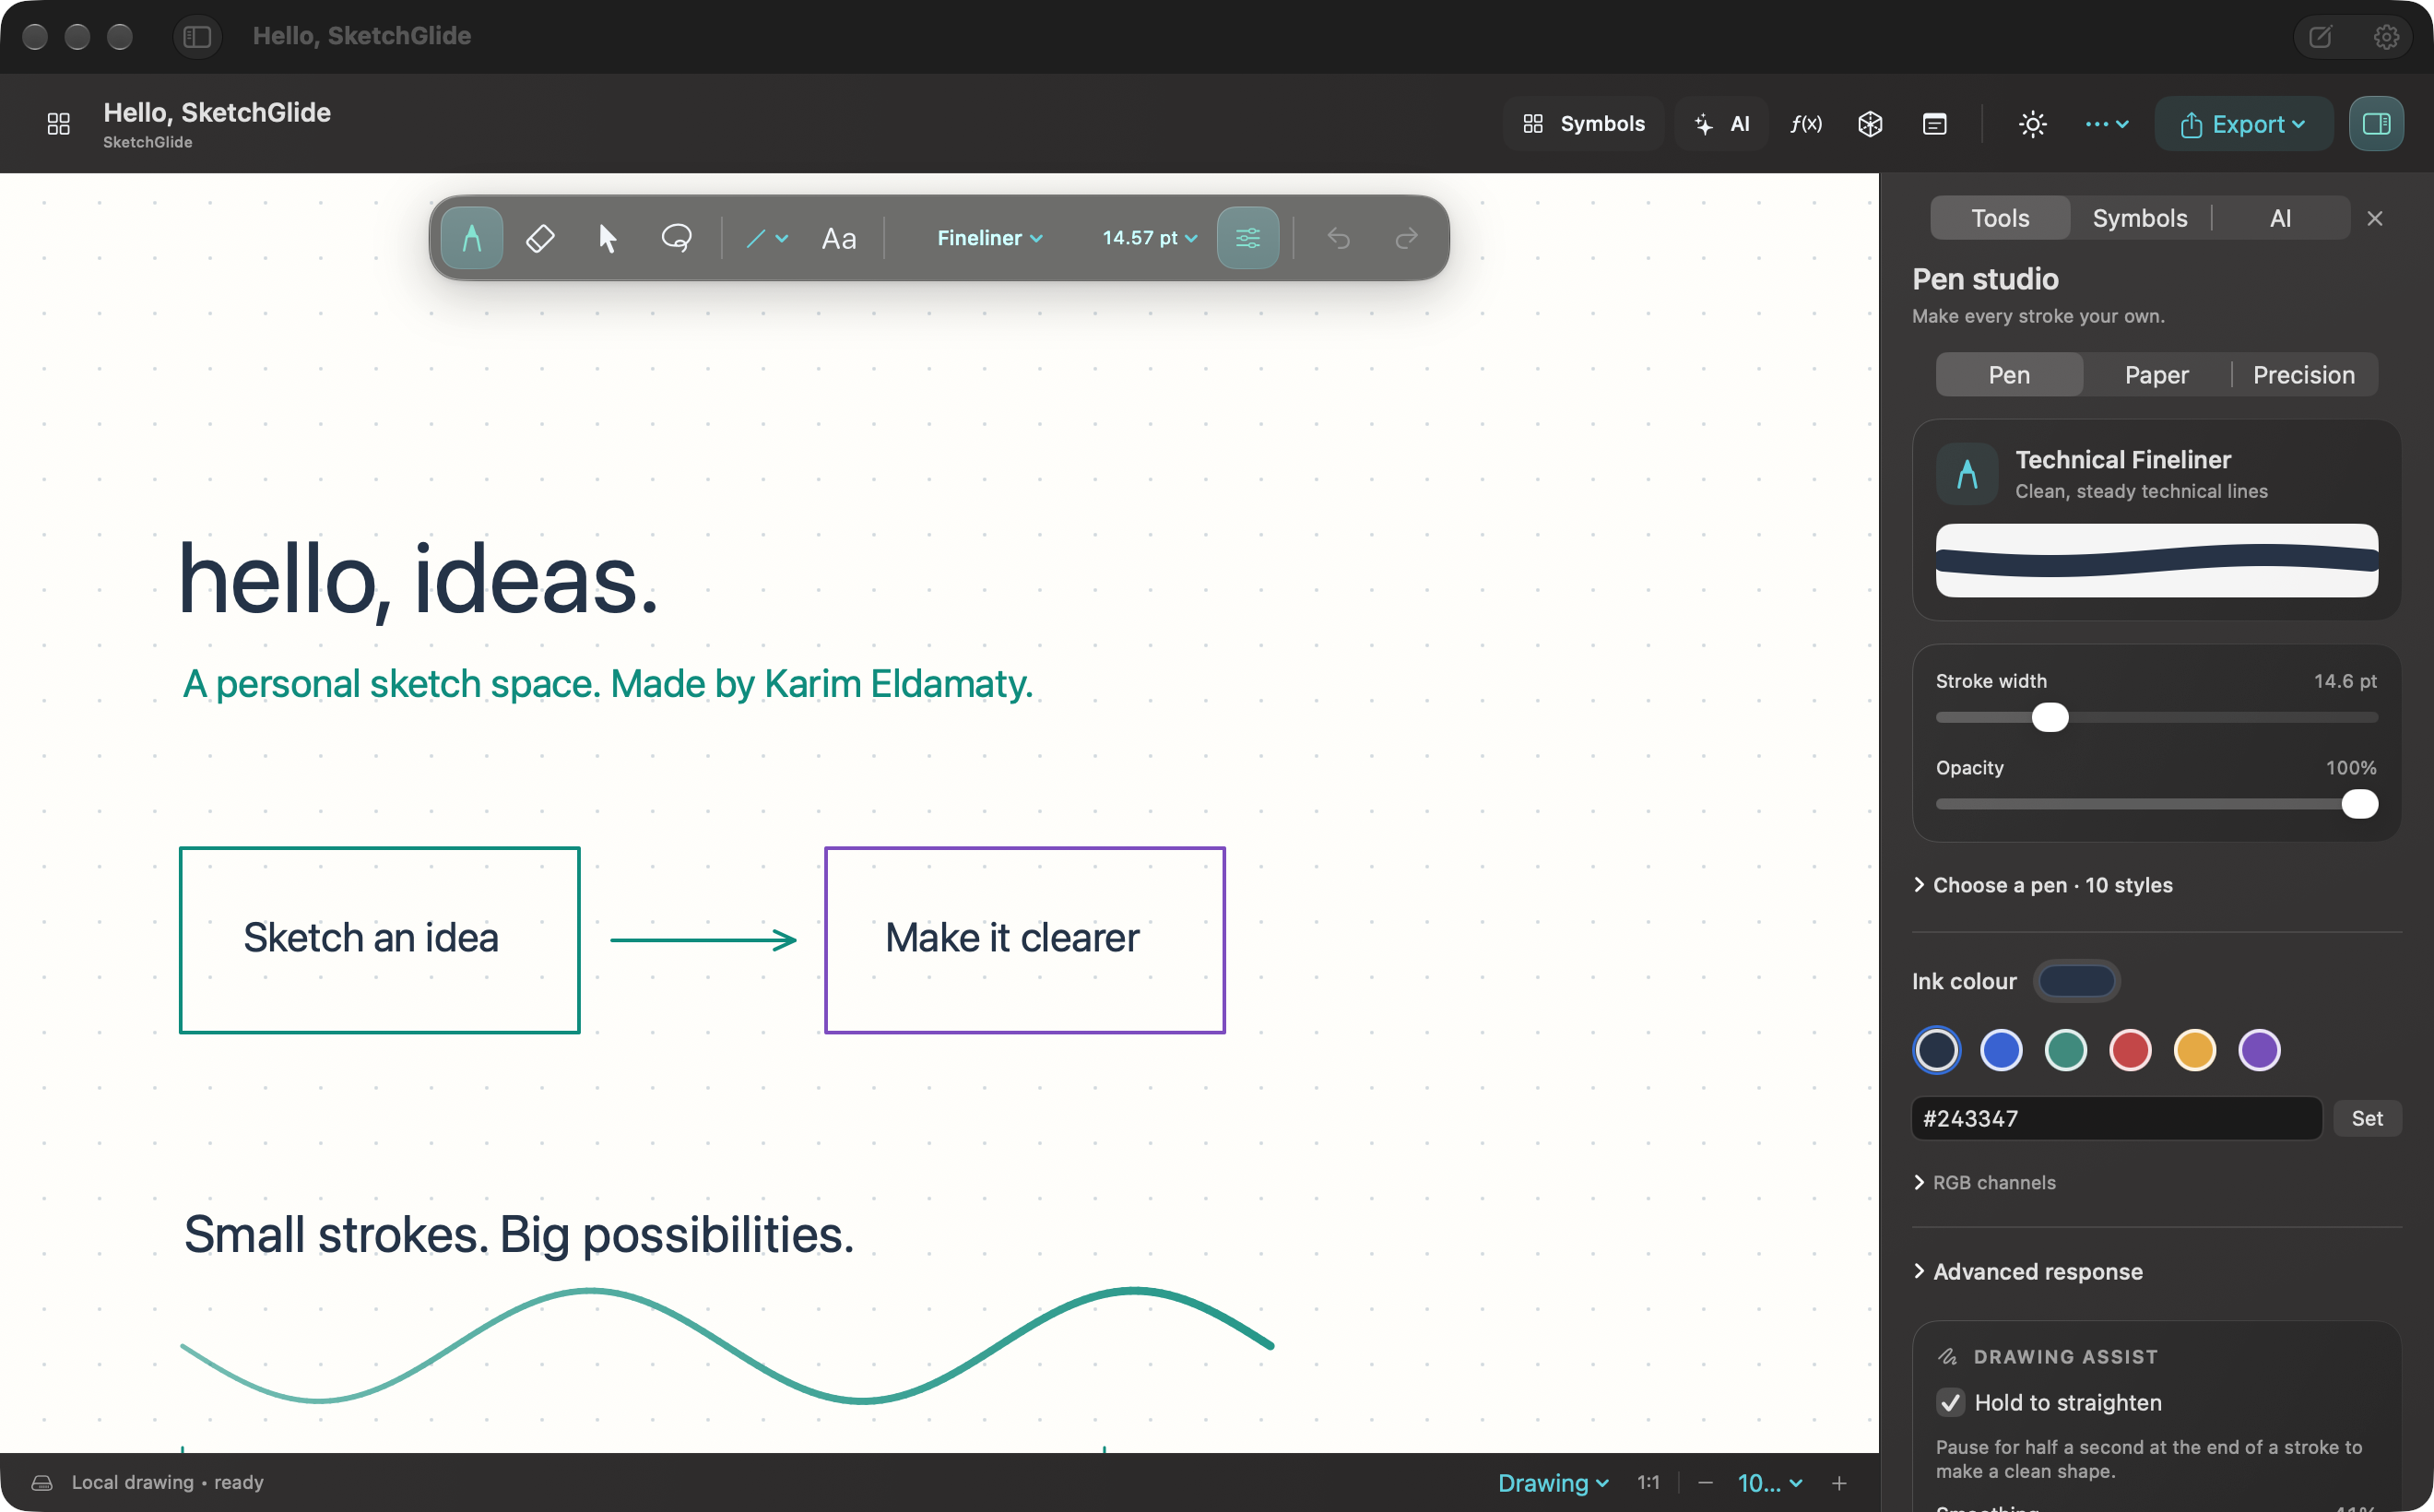The height and width of the screenshot is (1512, 2434).
Task: Open the settings gear icon
Action: 2386,37
